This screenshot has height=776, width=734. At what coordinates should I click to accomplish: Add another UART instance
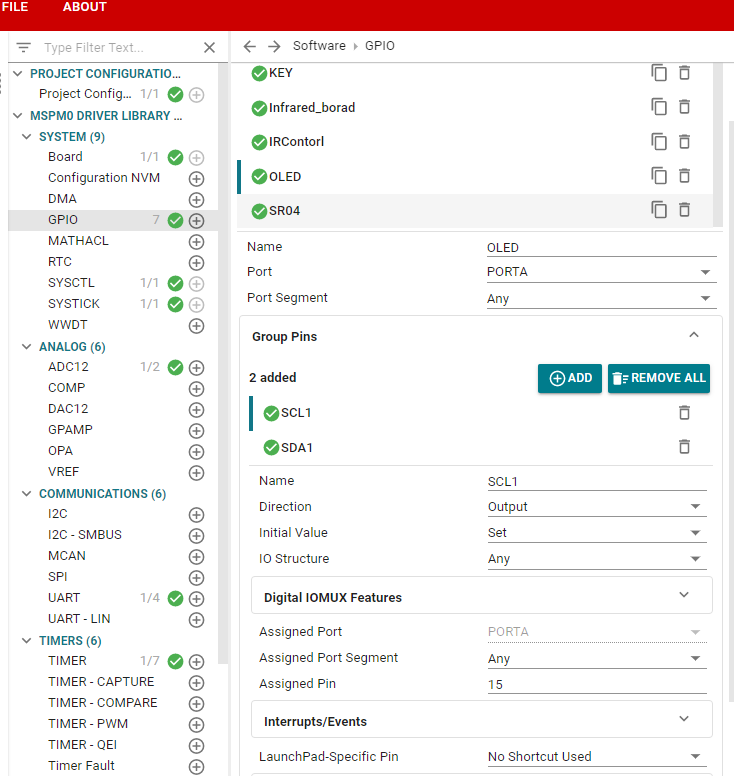[196, 598]
